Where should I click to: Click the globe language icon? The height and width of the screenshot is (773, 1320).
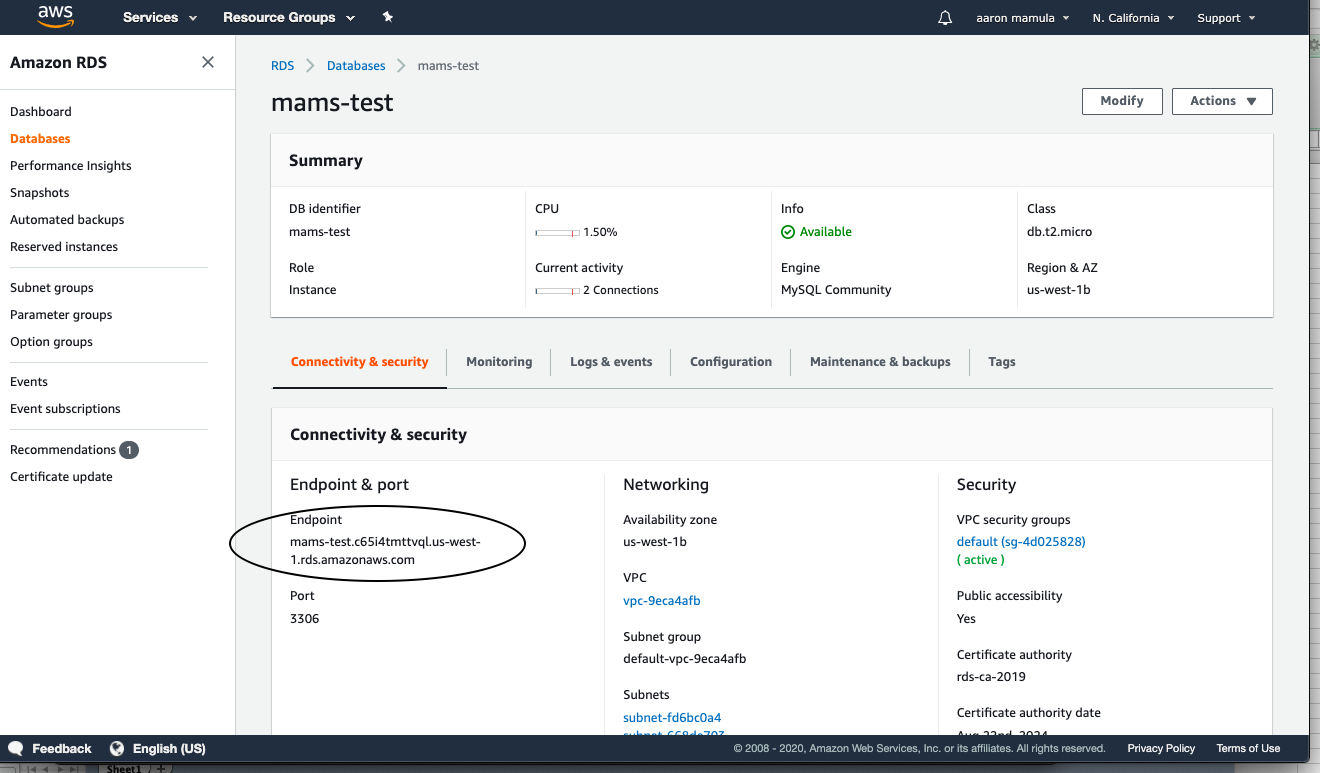coord(117,748)
